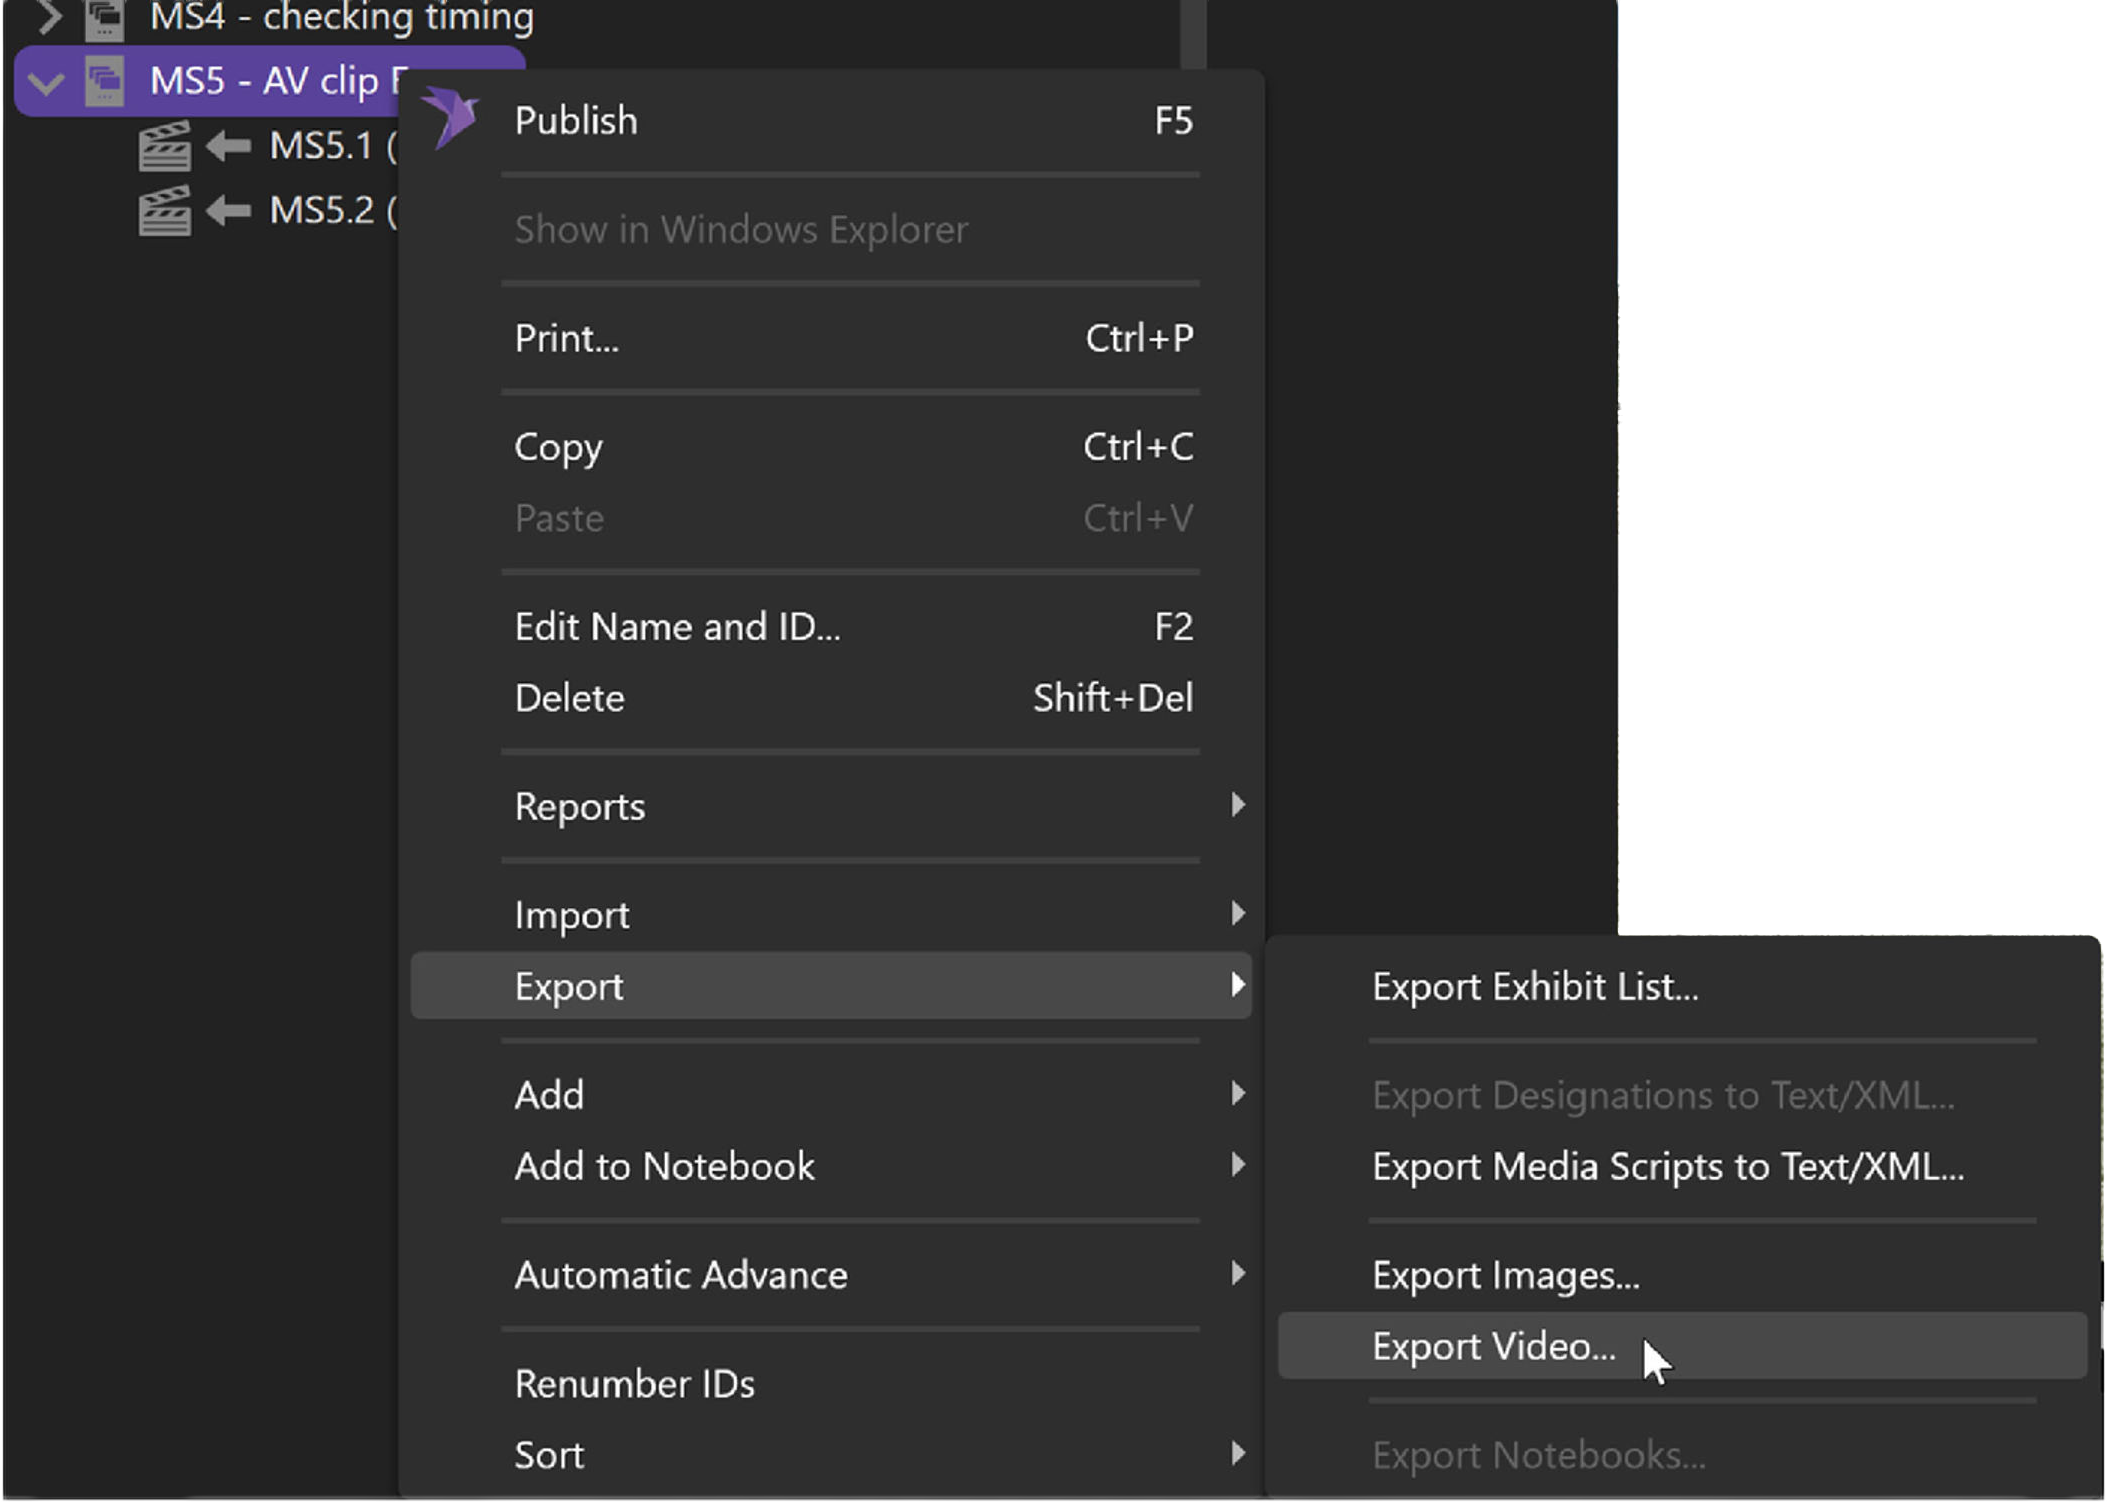The image size is (2107, 1502).
Task: Expand the Sort submenu arrow
Action: (x=1237, y=1453)
